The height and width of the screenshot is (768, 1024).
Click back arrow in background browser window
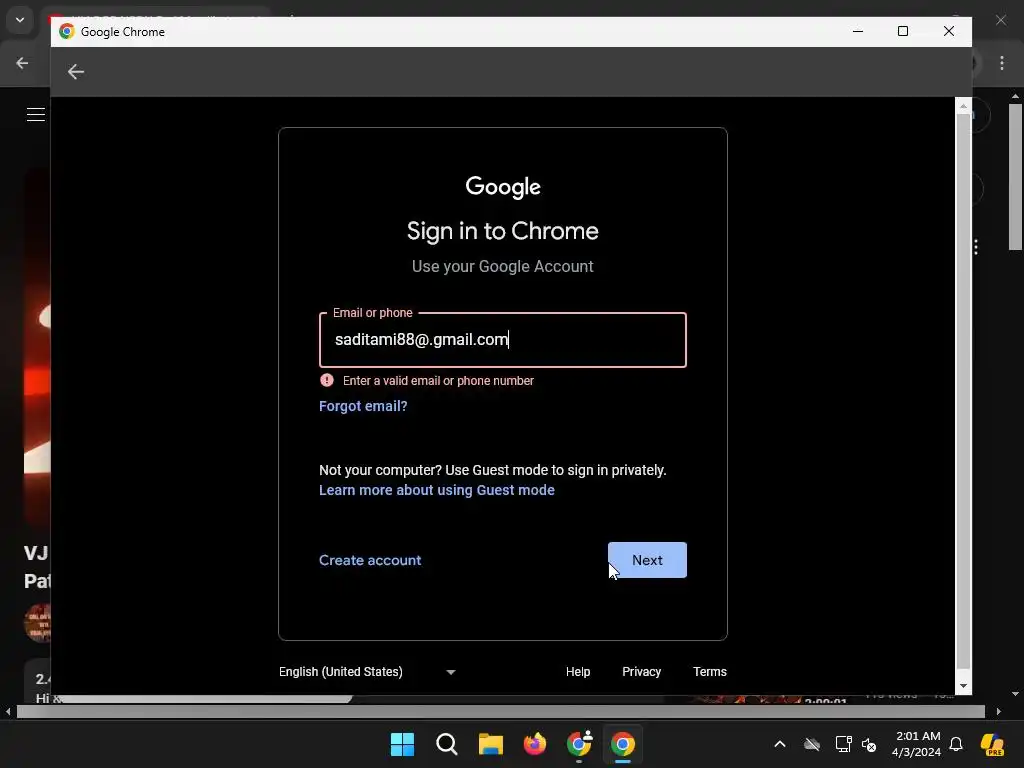22,63
